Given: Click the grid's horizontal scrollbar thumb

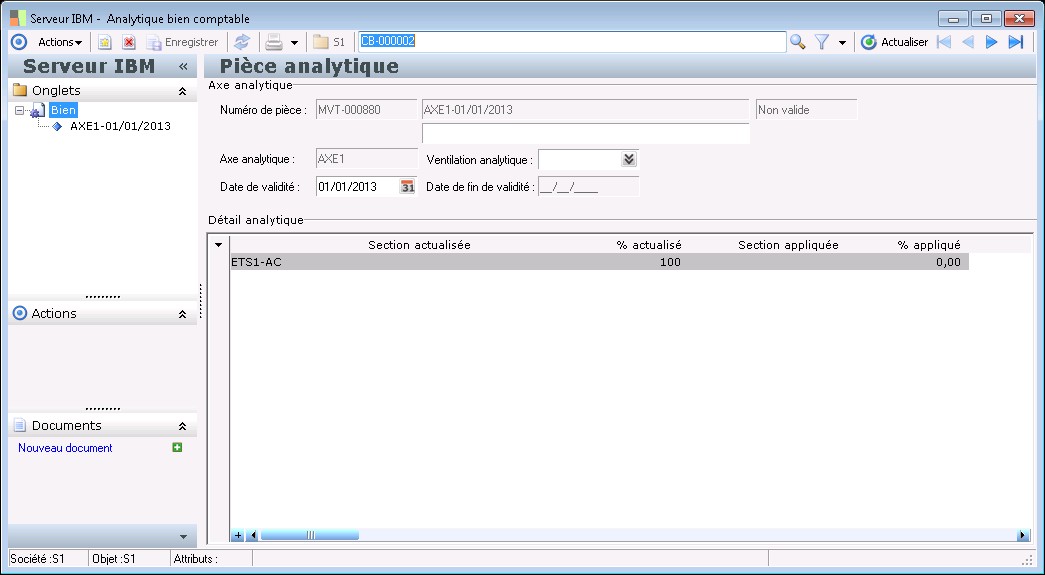Looking at the screenshot, I should (x=310, y=535).
